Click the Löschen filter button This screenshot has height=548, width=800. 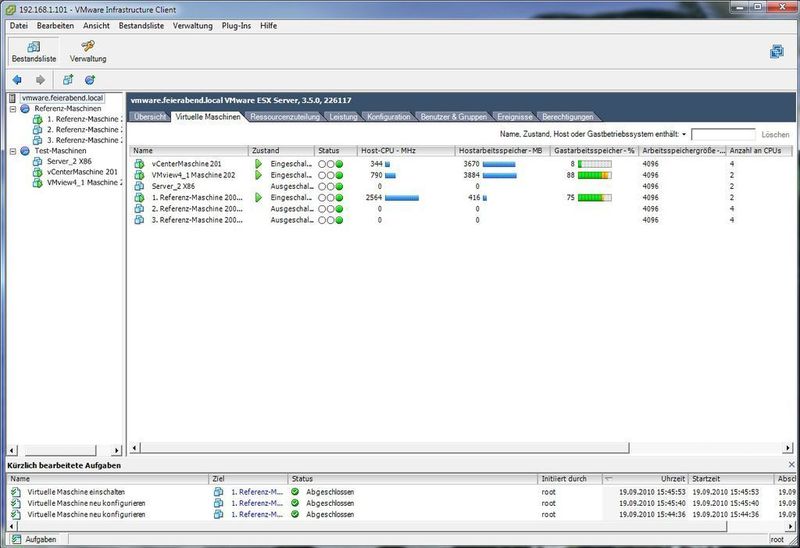775,135
